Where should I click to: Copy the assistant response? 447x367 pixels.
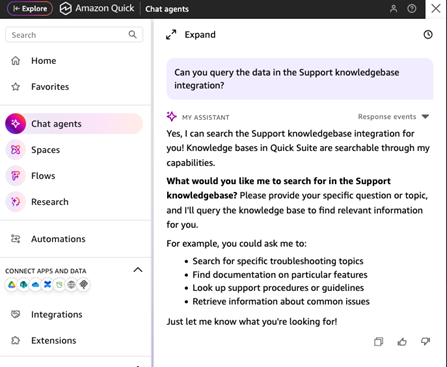(378, 342)
